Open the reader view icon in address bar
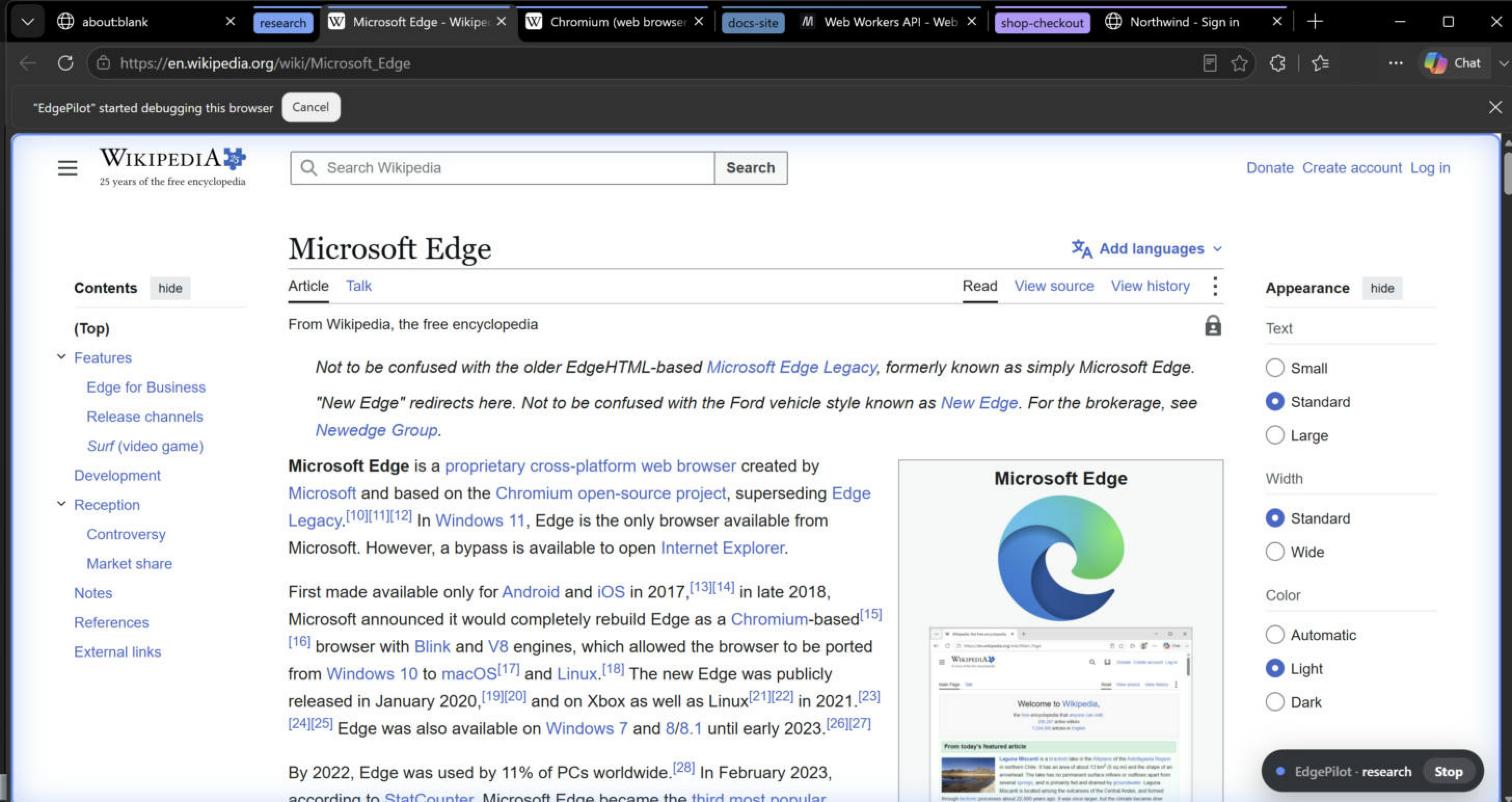The image size is (1512, 802). pos(1210,63)
